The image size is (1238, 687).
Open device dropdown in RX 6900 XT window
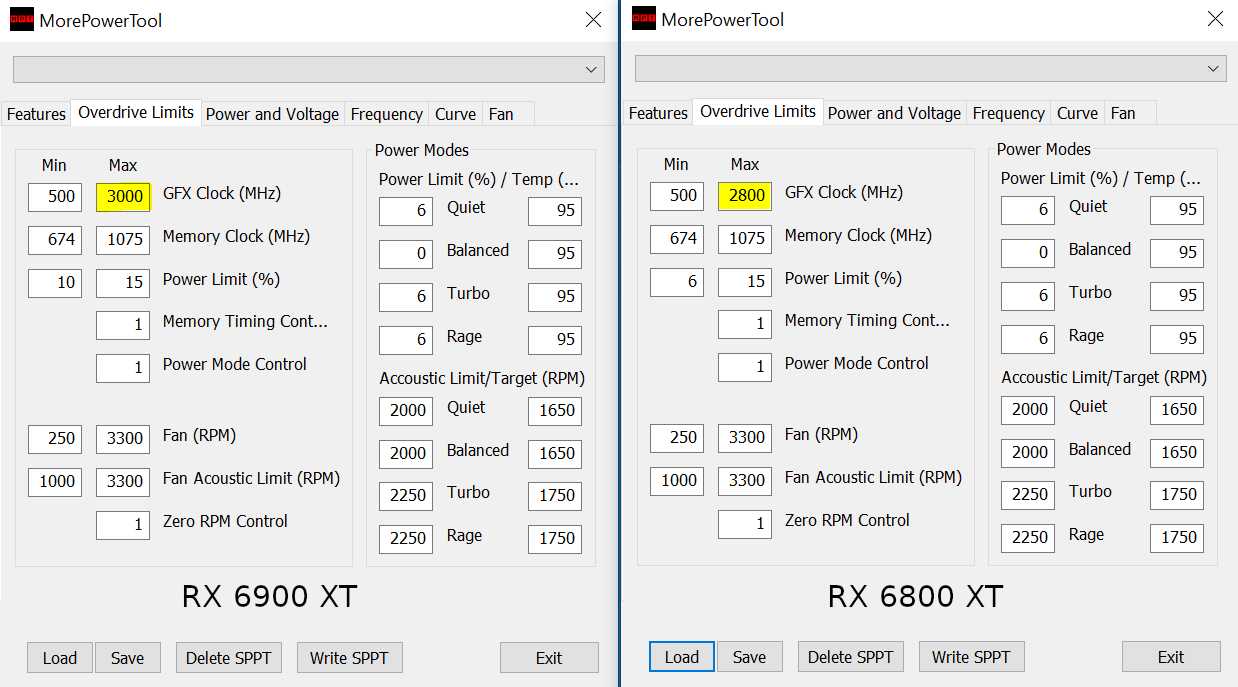click(309, 69)
